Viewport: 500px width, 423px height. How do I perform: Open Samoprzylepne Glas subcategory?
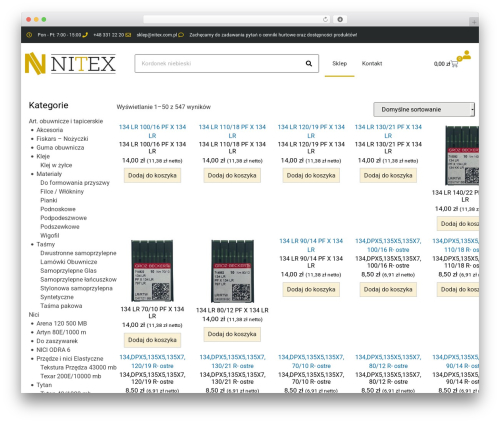tap(68, 271)
